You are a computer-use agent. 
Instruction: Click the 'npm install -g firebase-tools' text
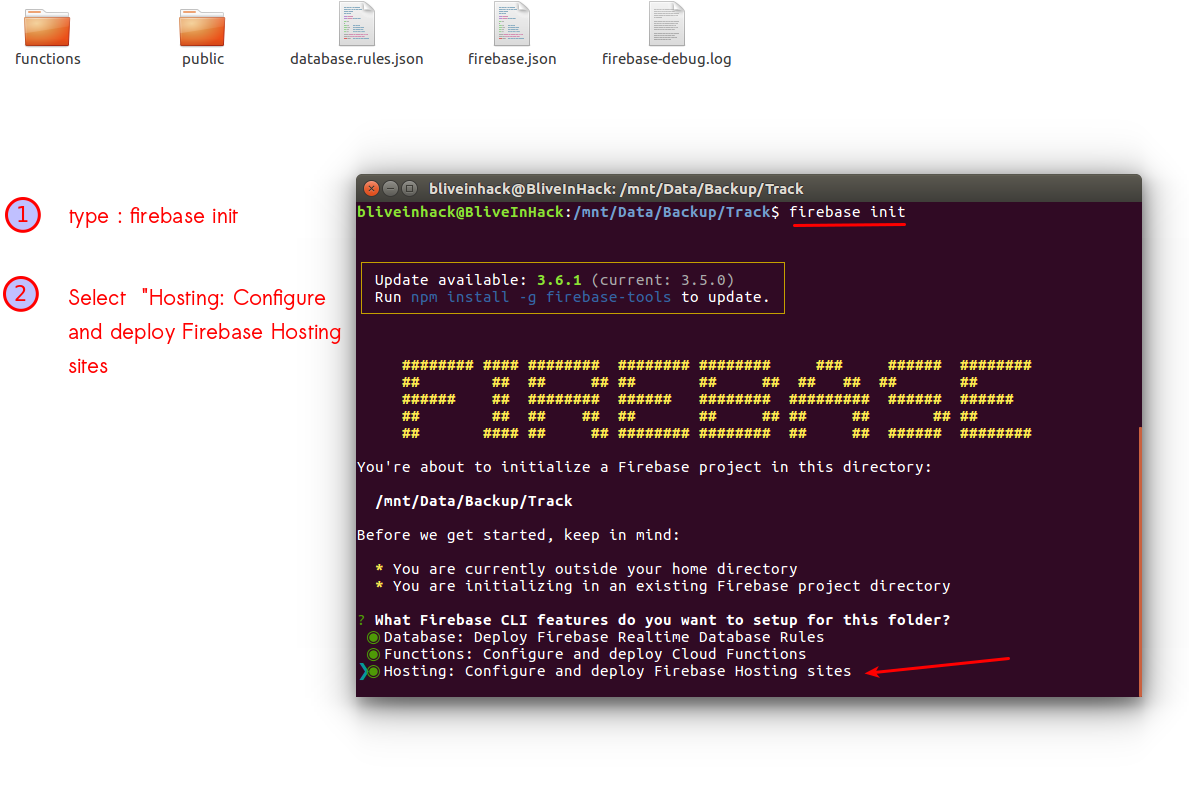pyautogui.click(x=541, y=297)
